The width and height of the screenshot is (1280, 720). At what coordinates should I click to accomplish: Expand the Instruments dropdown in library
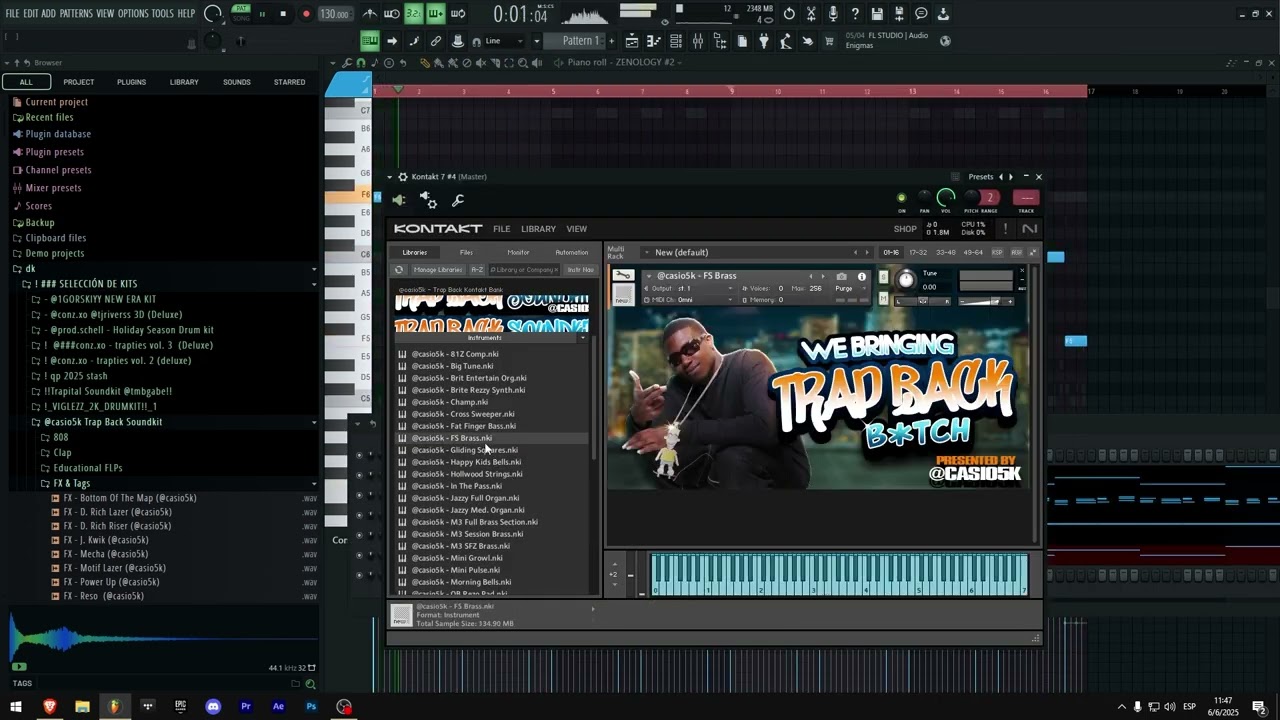coord(583,338)
